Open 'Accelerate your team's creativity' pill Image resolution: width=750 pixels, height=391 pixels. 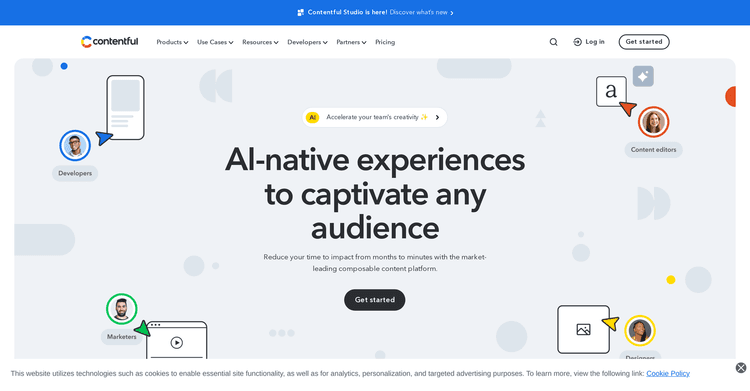point(375,117)
